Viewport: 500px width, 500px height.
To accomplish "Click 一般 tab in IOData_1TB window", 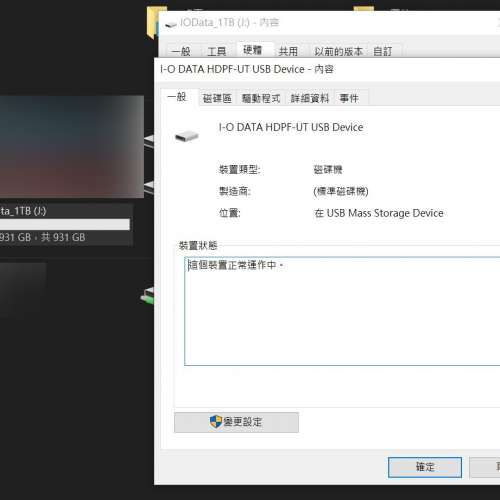I will click(181, 51).
